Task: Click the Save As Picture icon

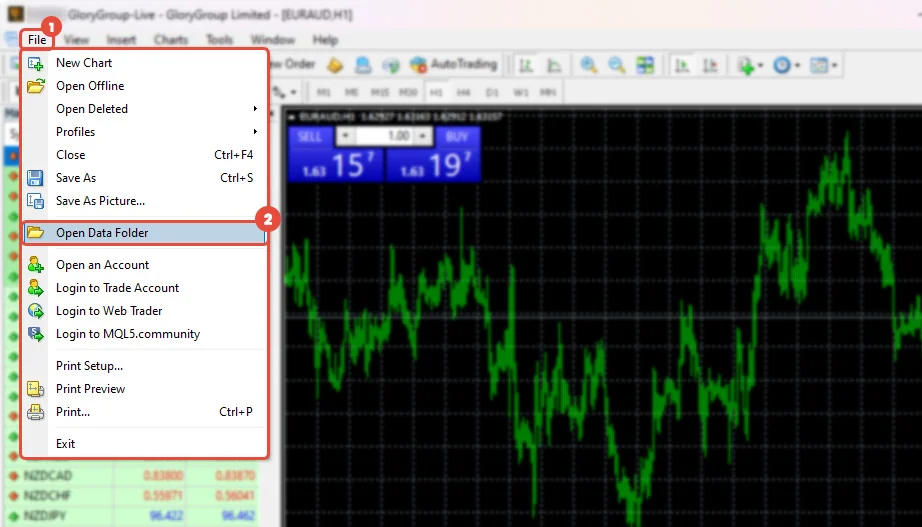Action: pyautogui.click(x=36, y=201)
